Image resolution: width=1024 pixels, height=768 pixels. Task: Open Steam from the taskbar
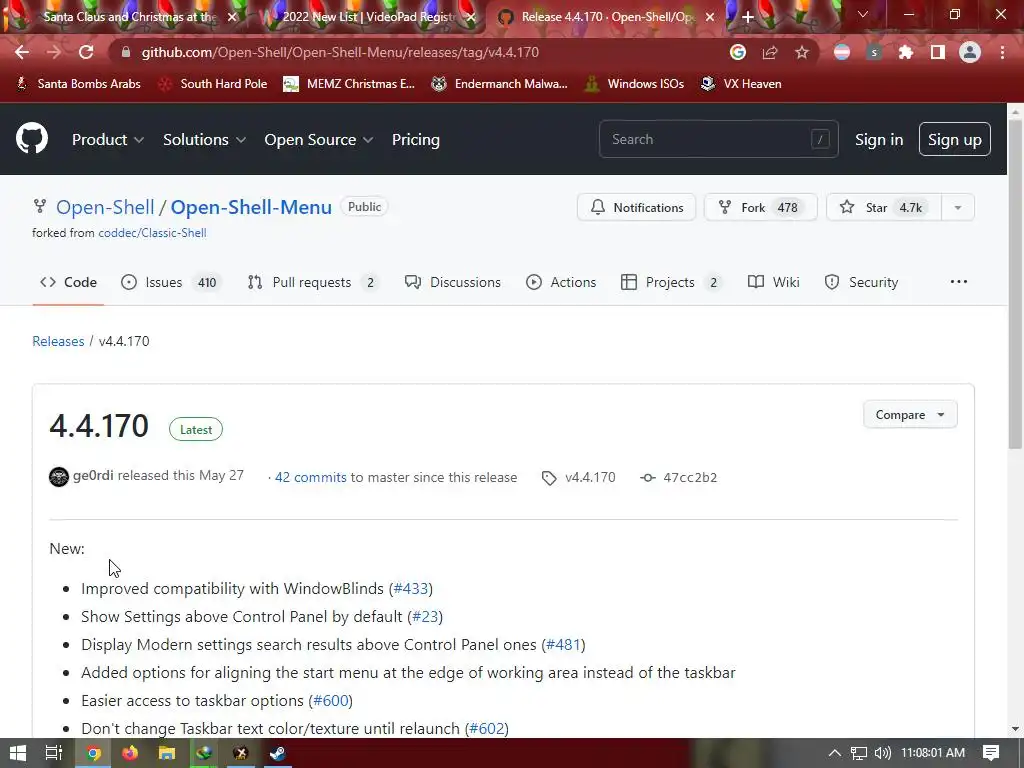click(x=278, y=753)
